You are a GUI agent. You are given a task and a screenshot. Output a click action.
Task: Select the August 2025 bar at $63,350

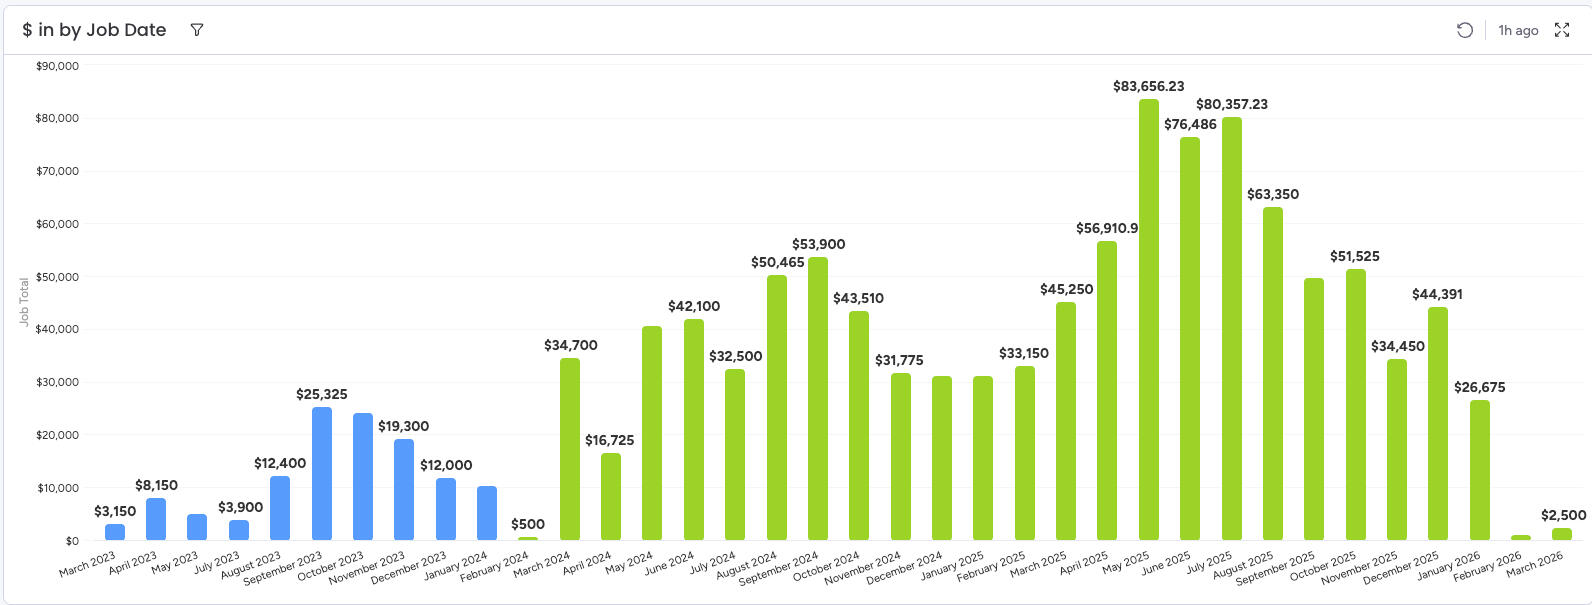pyautogui.click(x=1272, y=375)
